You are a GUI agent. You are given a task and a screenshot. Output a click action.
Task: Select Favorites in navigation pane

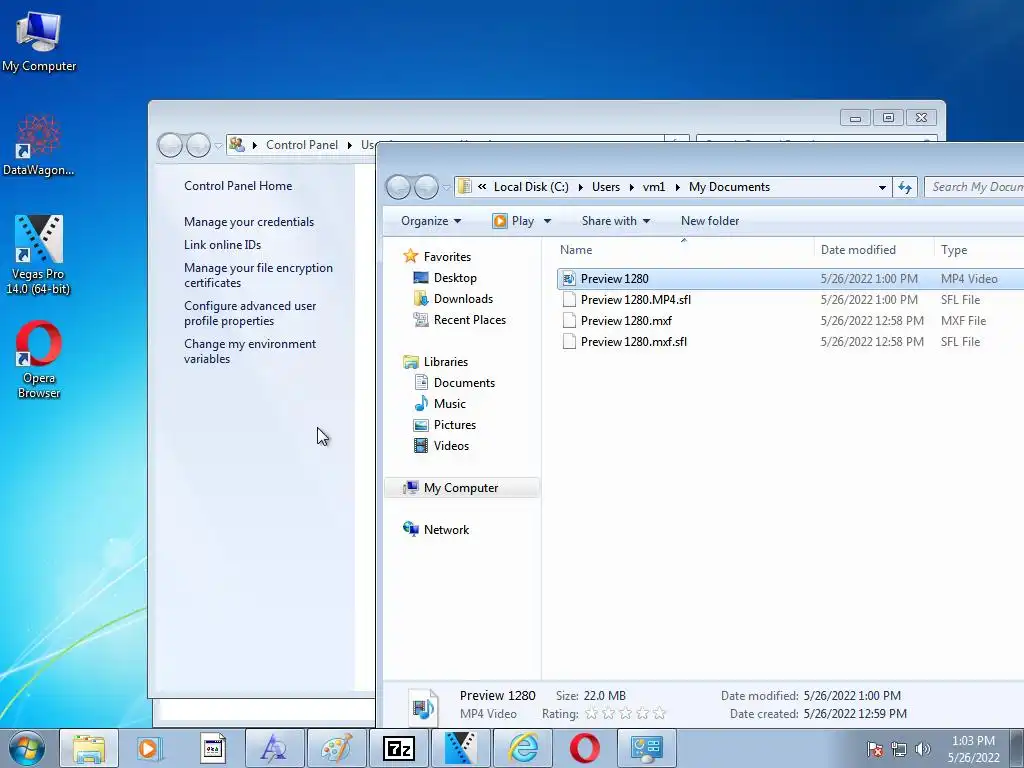pos(447,257)
